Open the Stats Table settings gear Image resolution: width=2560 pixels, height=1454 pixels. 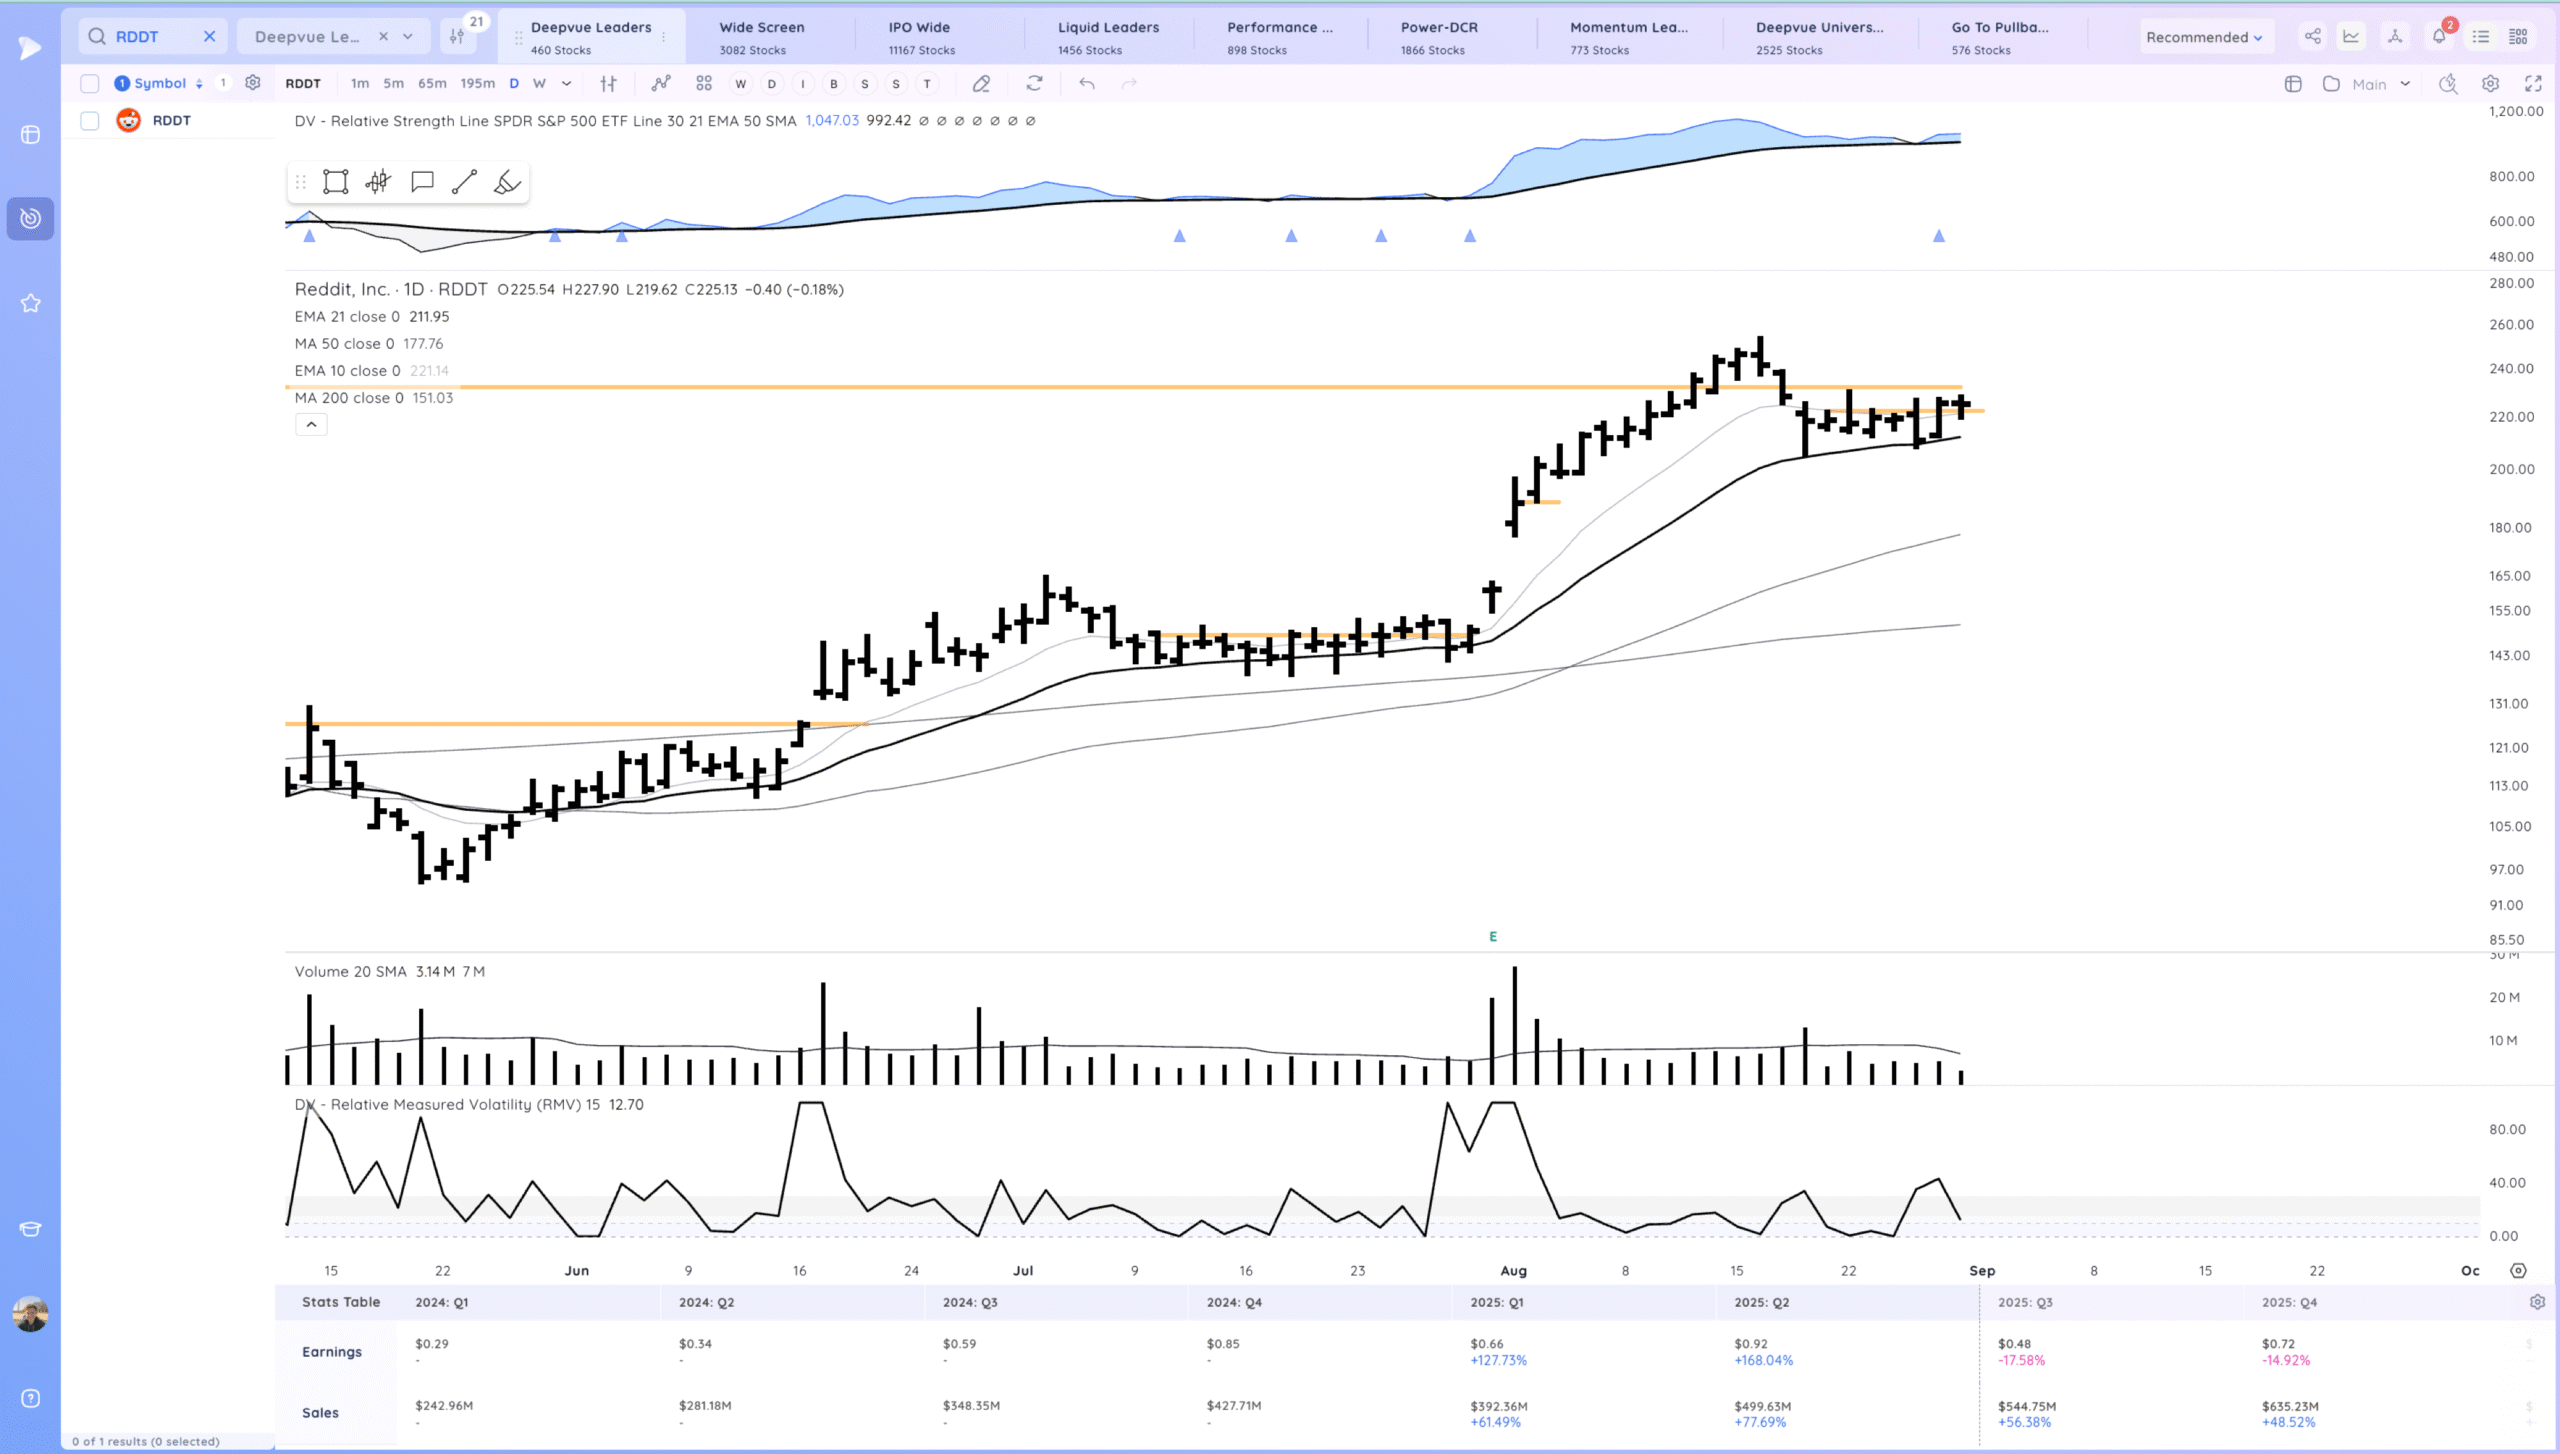2537,1302
